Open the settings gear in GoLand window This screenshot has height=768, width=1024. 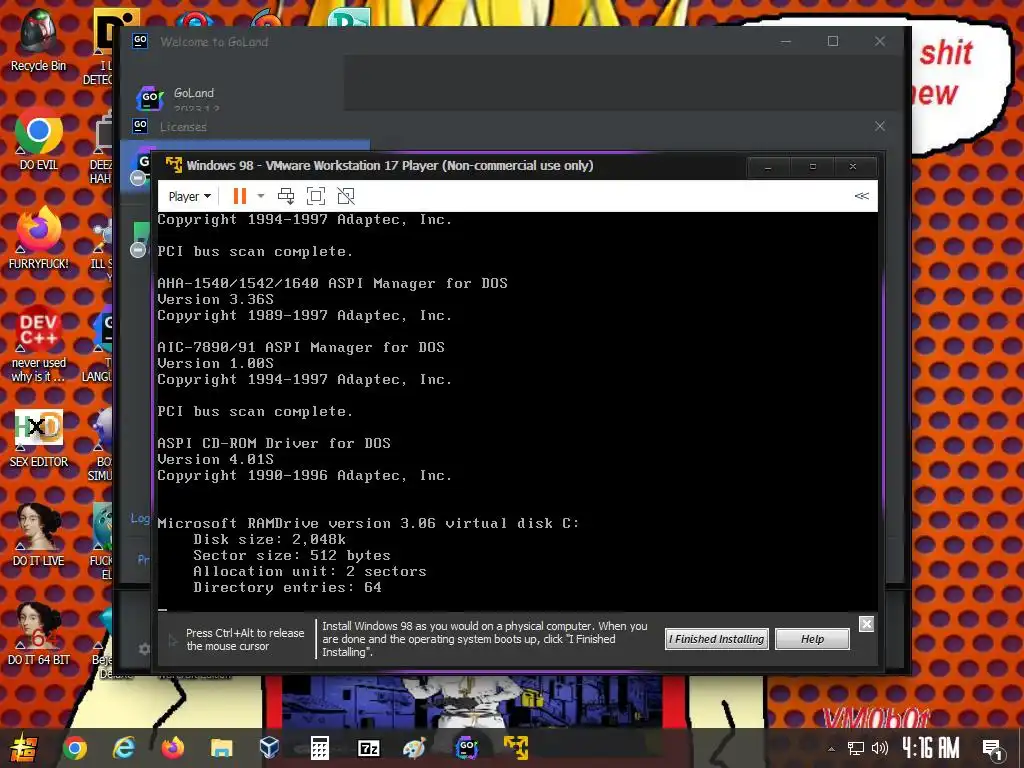point(144,649)
